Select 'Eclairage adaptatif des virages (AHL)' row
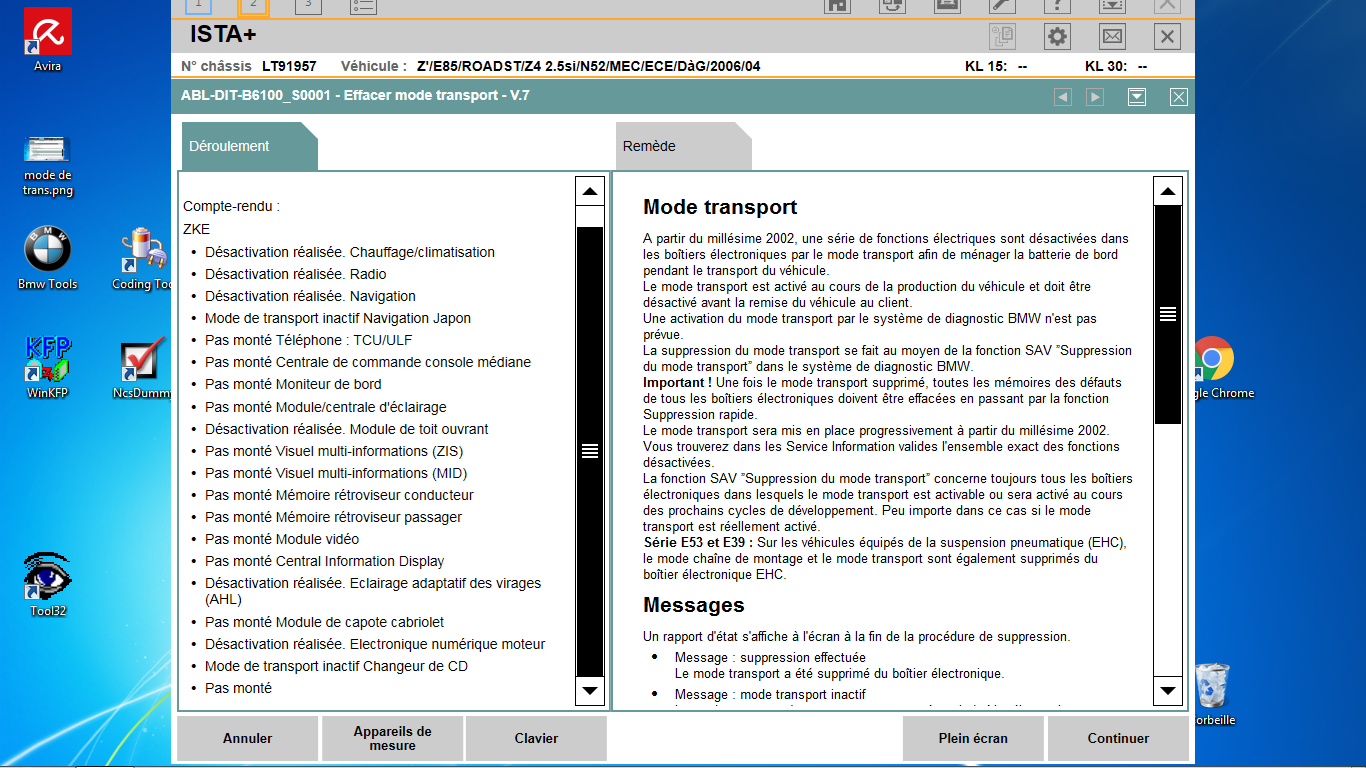The height and width of the screenshot is (768, 1366). point(373,591)
